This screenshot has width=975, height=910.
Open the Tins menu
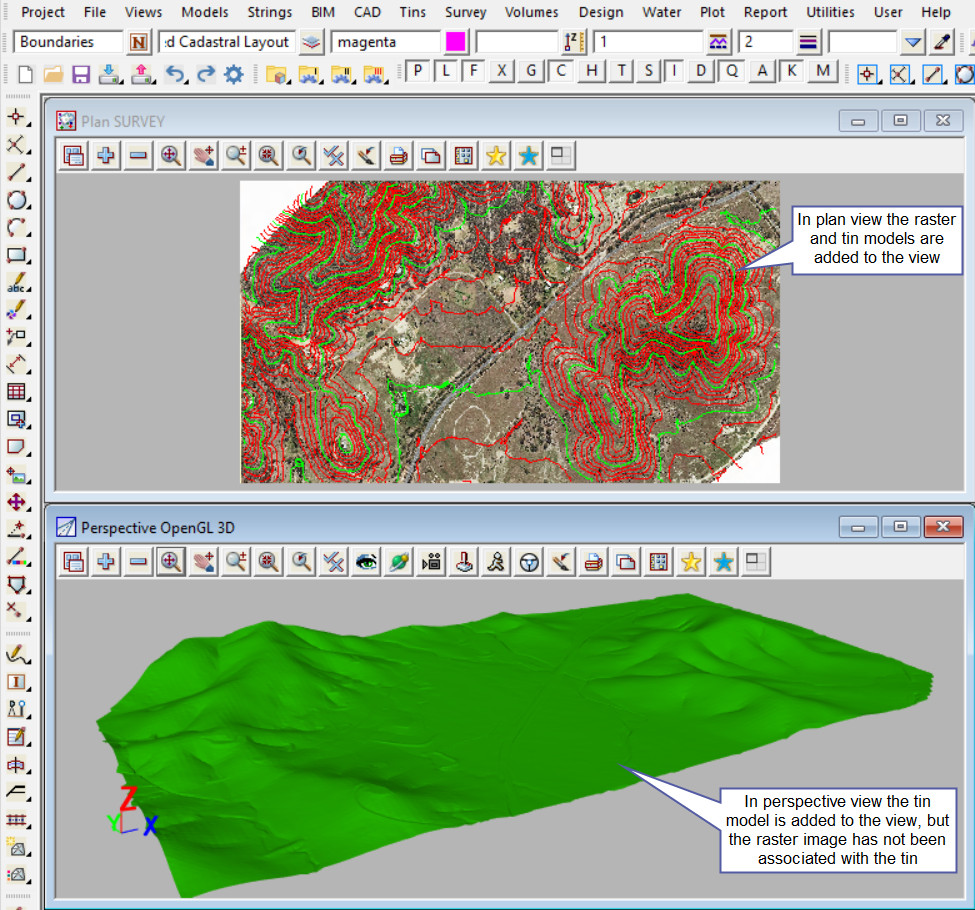point(412,12)
